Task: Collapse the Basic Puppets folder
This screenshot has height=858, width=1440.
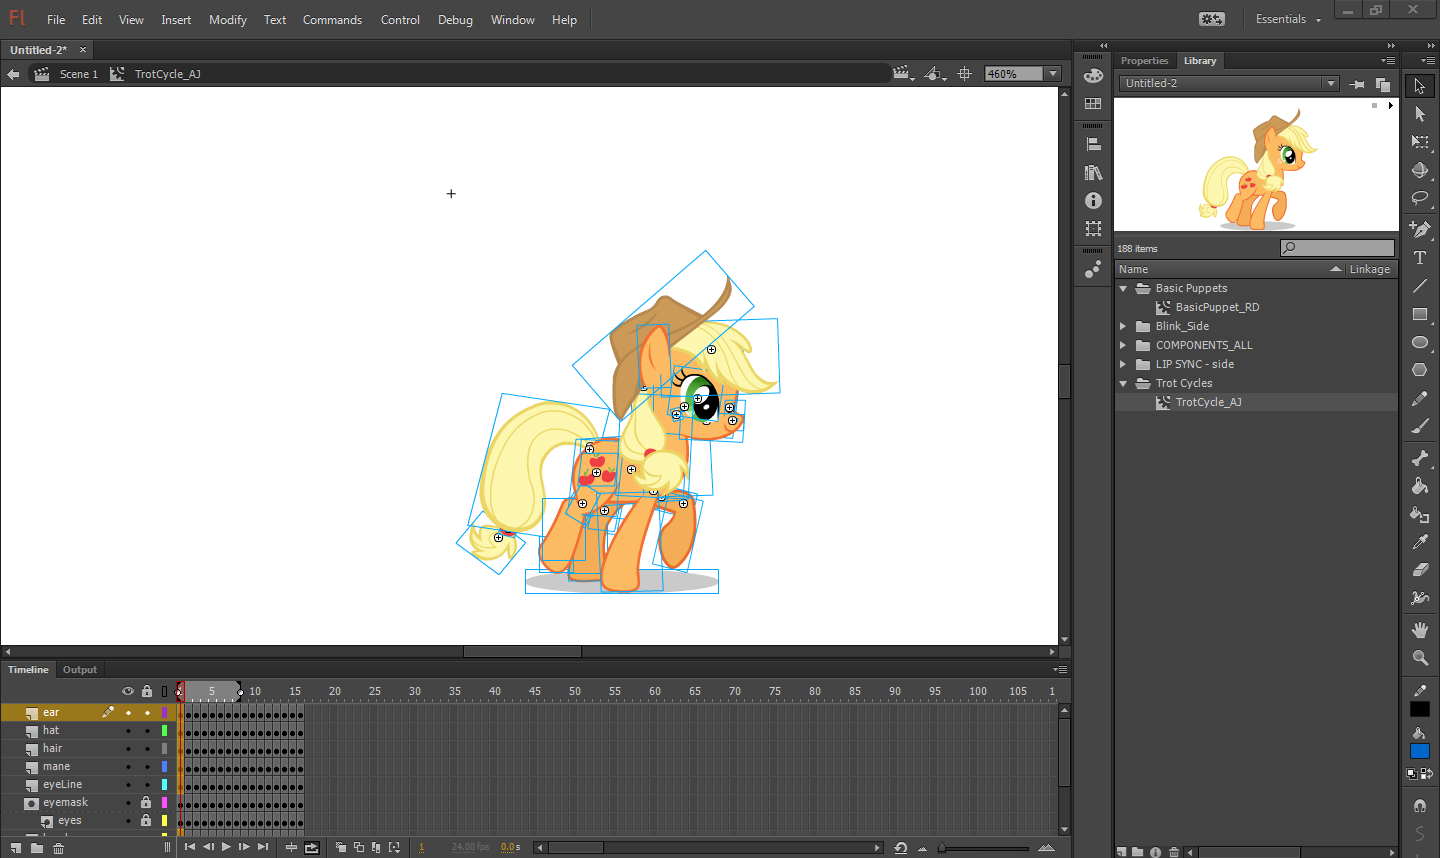Action: click(1123, 288)
